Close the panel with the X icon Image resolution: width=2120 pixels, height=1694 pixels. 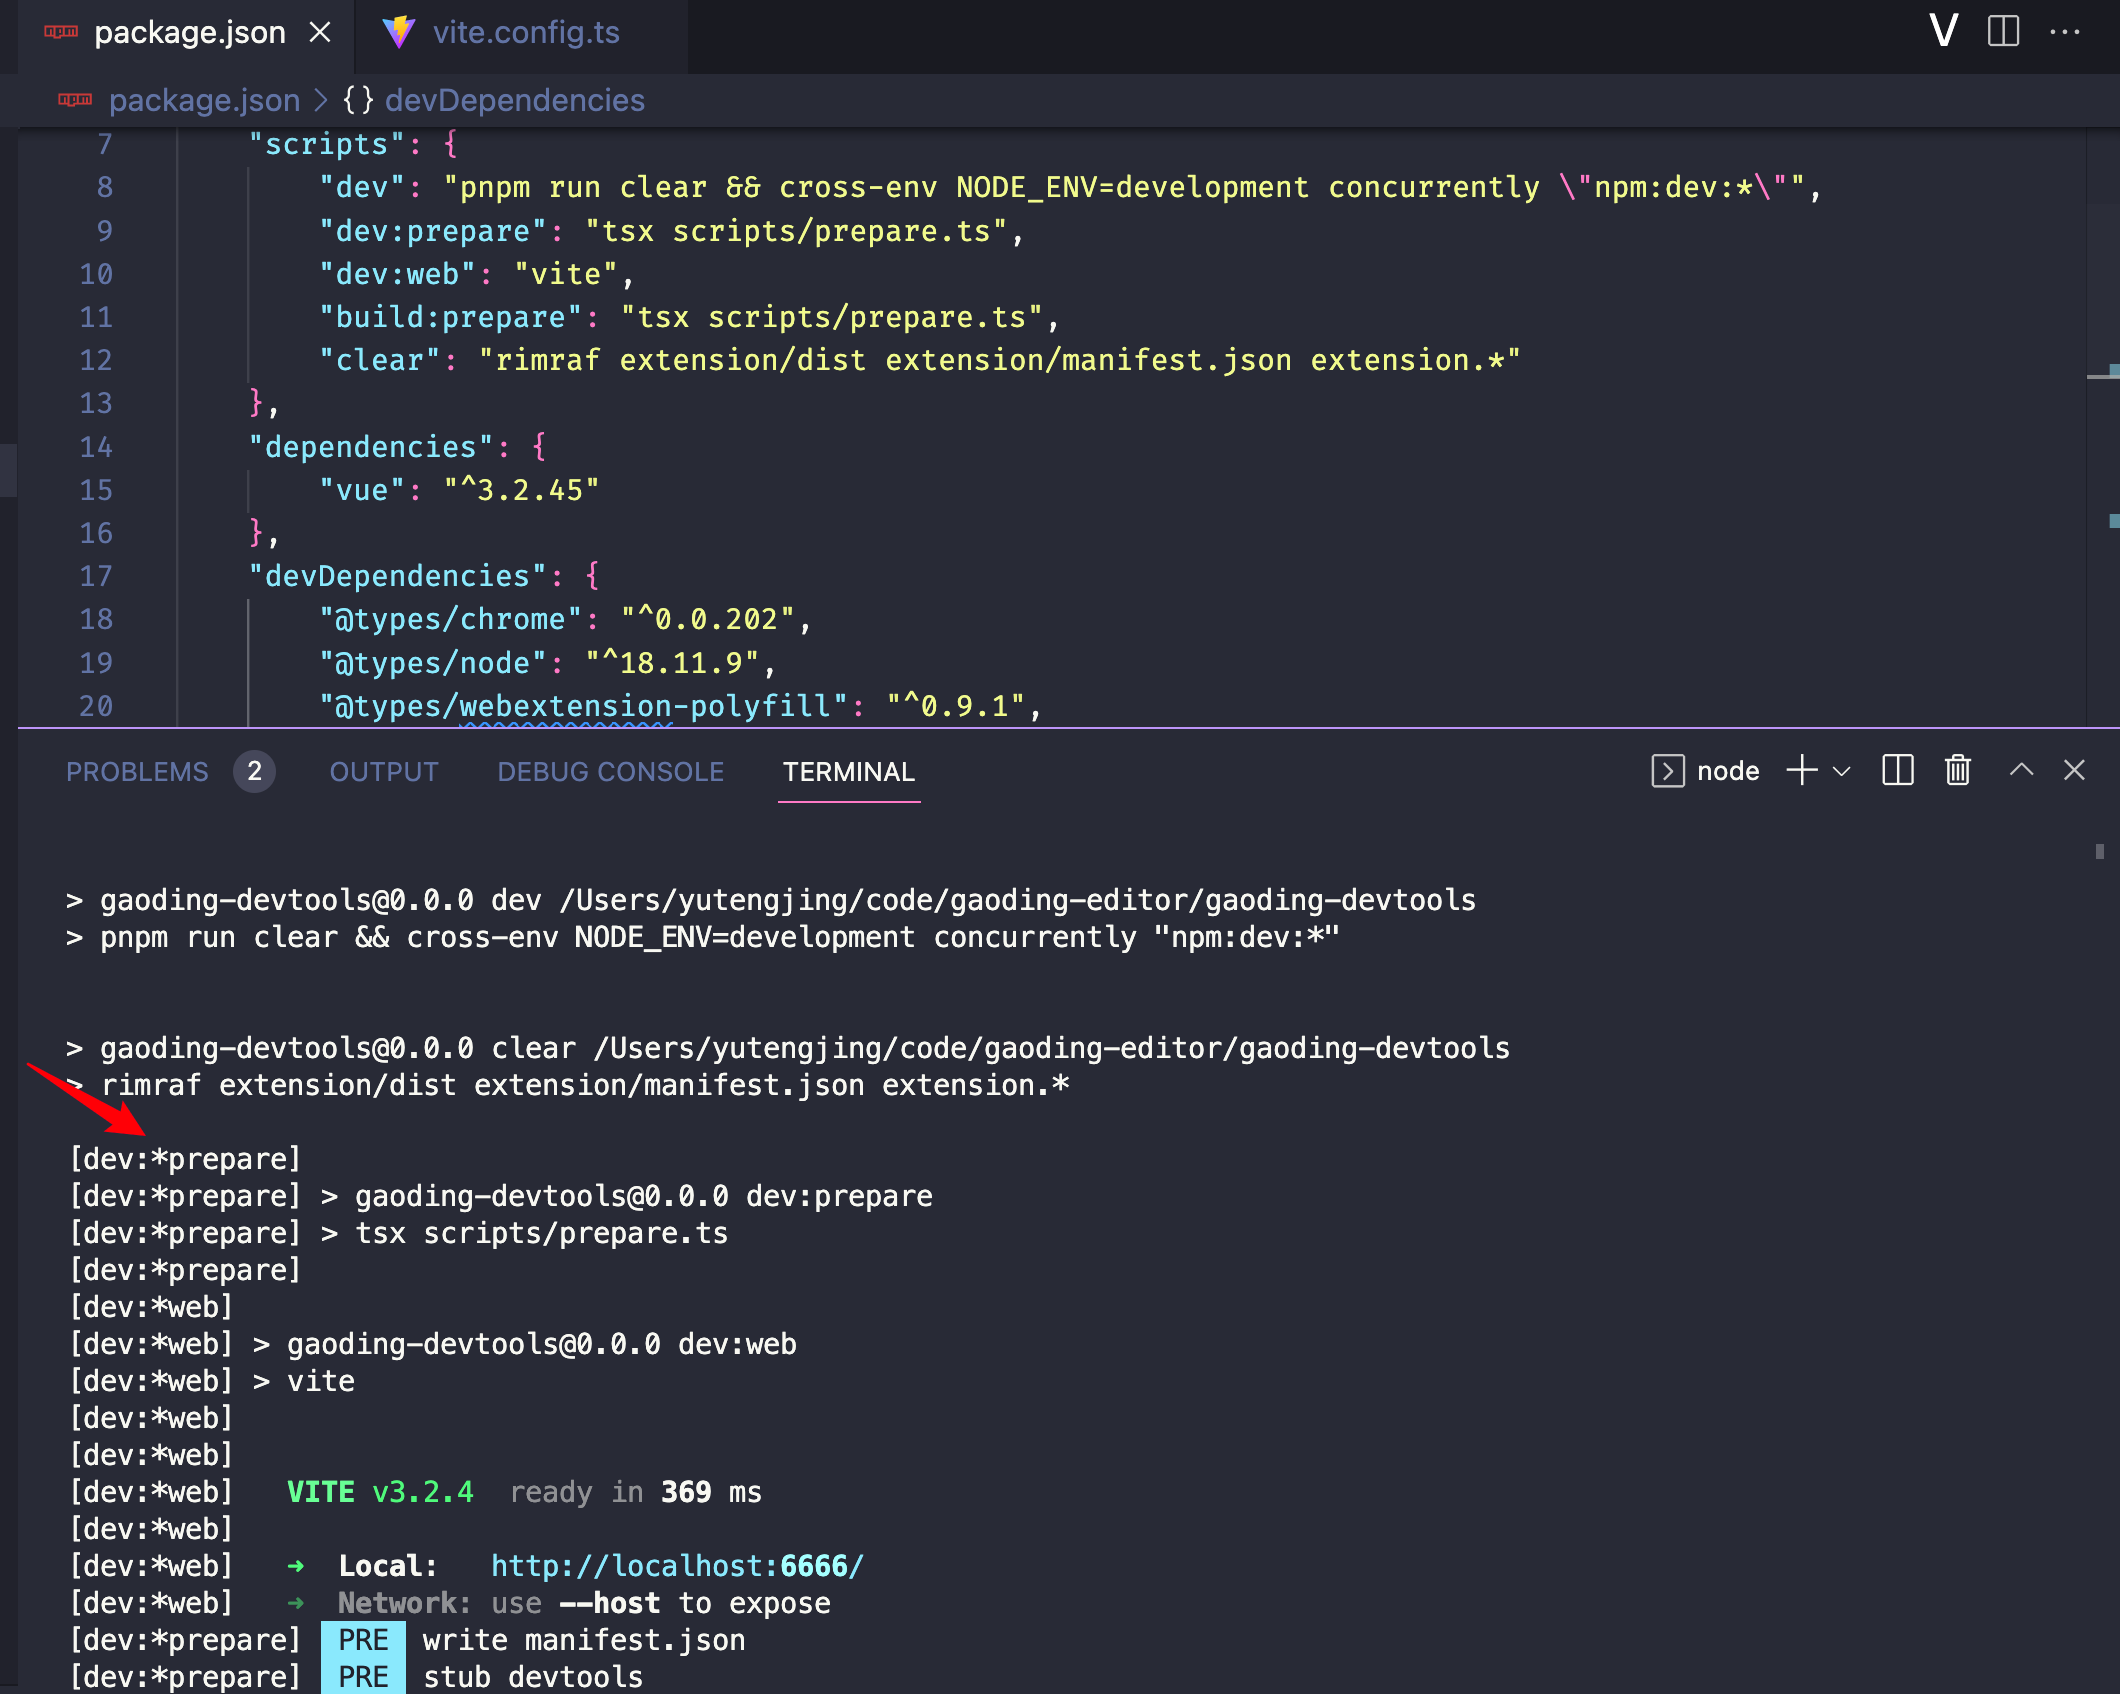point(2074,770)
